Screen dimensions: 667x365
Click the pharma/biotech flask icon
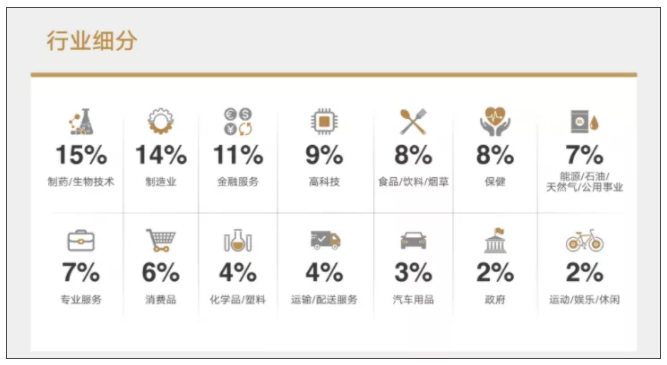(x=81, y=122)
